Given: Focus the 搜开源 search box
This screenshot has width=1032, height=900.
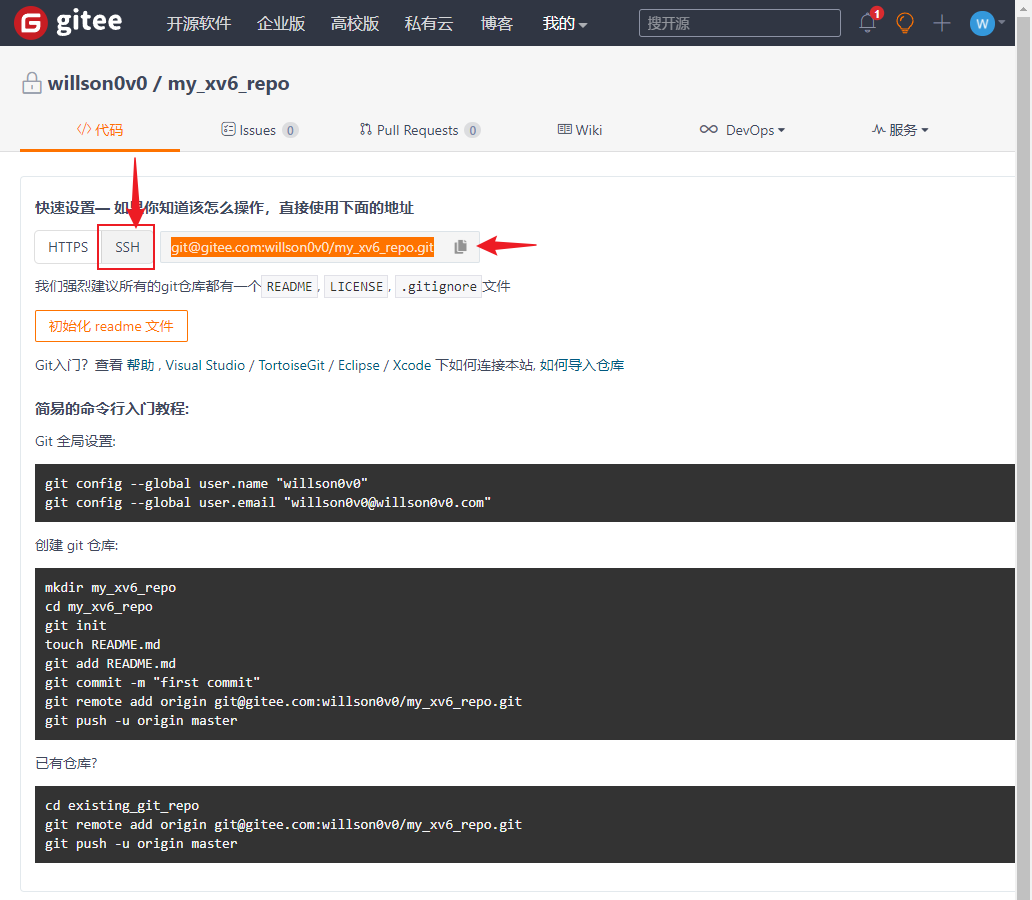Looking at the screenshot, I should tap(739, 23).
